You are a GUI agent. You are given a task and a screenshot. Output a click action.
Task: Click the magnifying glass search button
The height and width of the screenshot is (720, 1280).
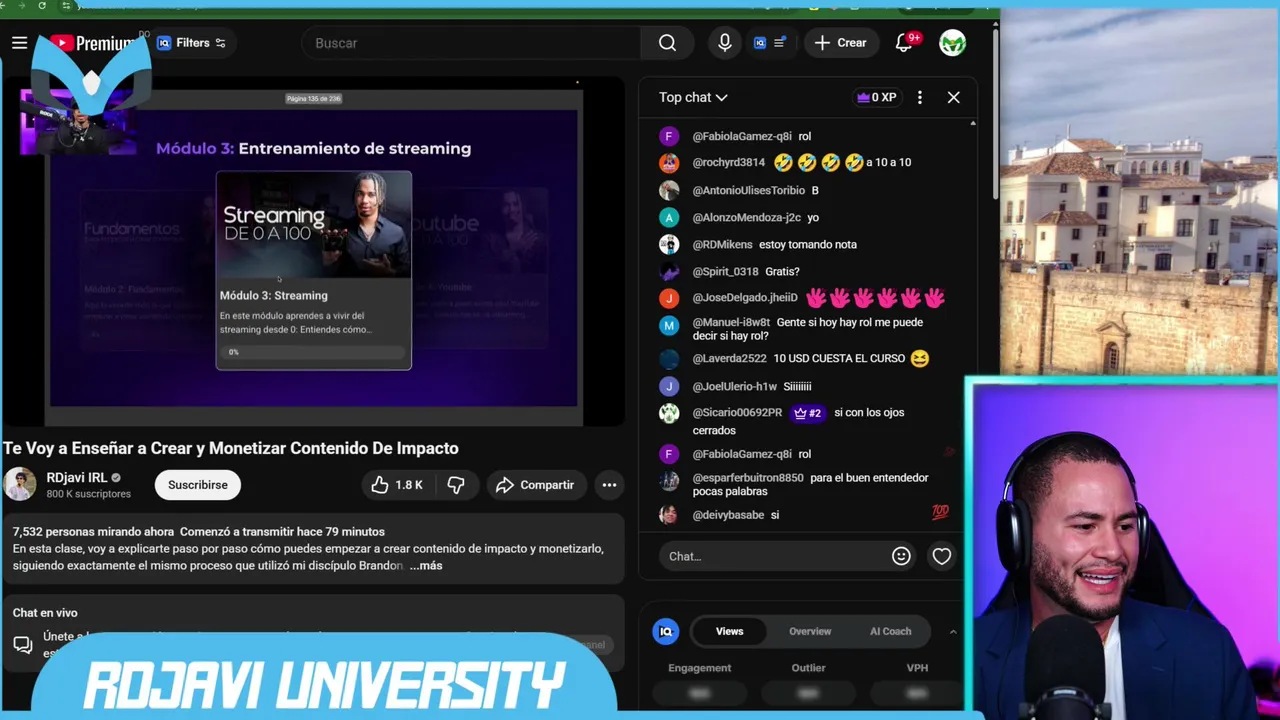coord(668,43)
